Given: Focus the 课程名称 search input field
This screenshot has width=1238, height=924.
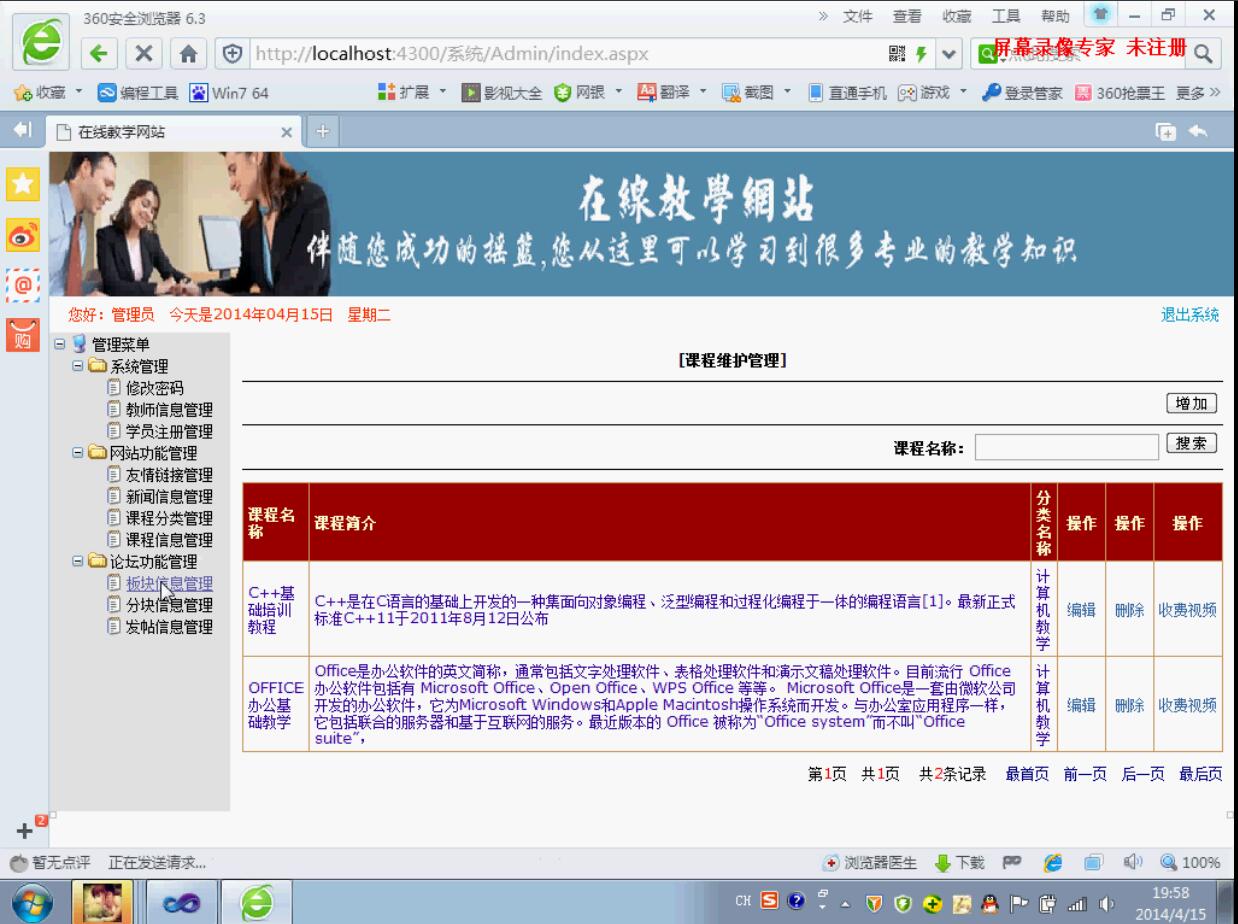Looking at the screenshot, I should pos(1066,447).
